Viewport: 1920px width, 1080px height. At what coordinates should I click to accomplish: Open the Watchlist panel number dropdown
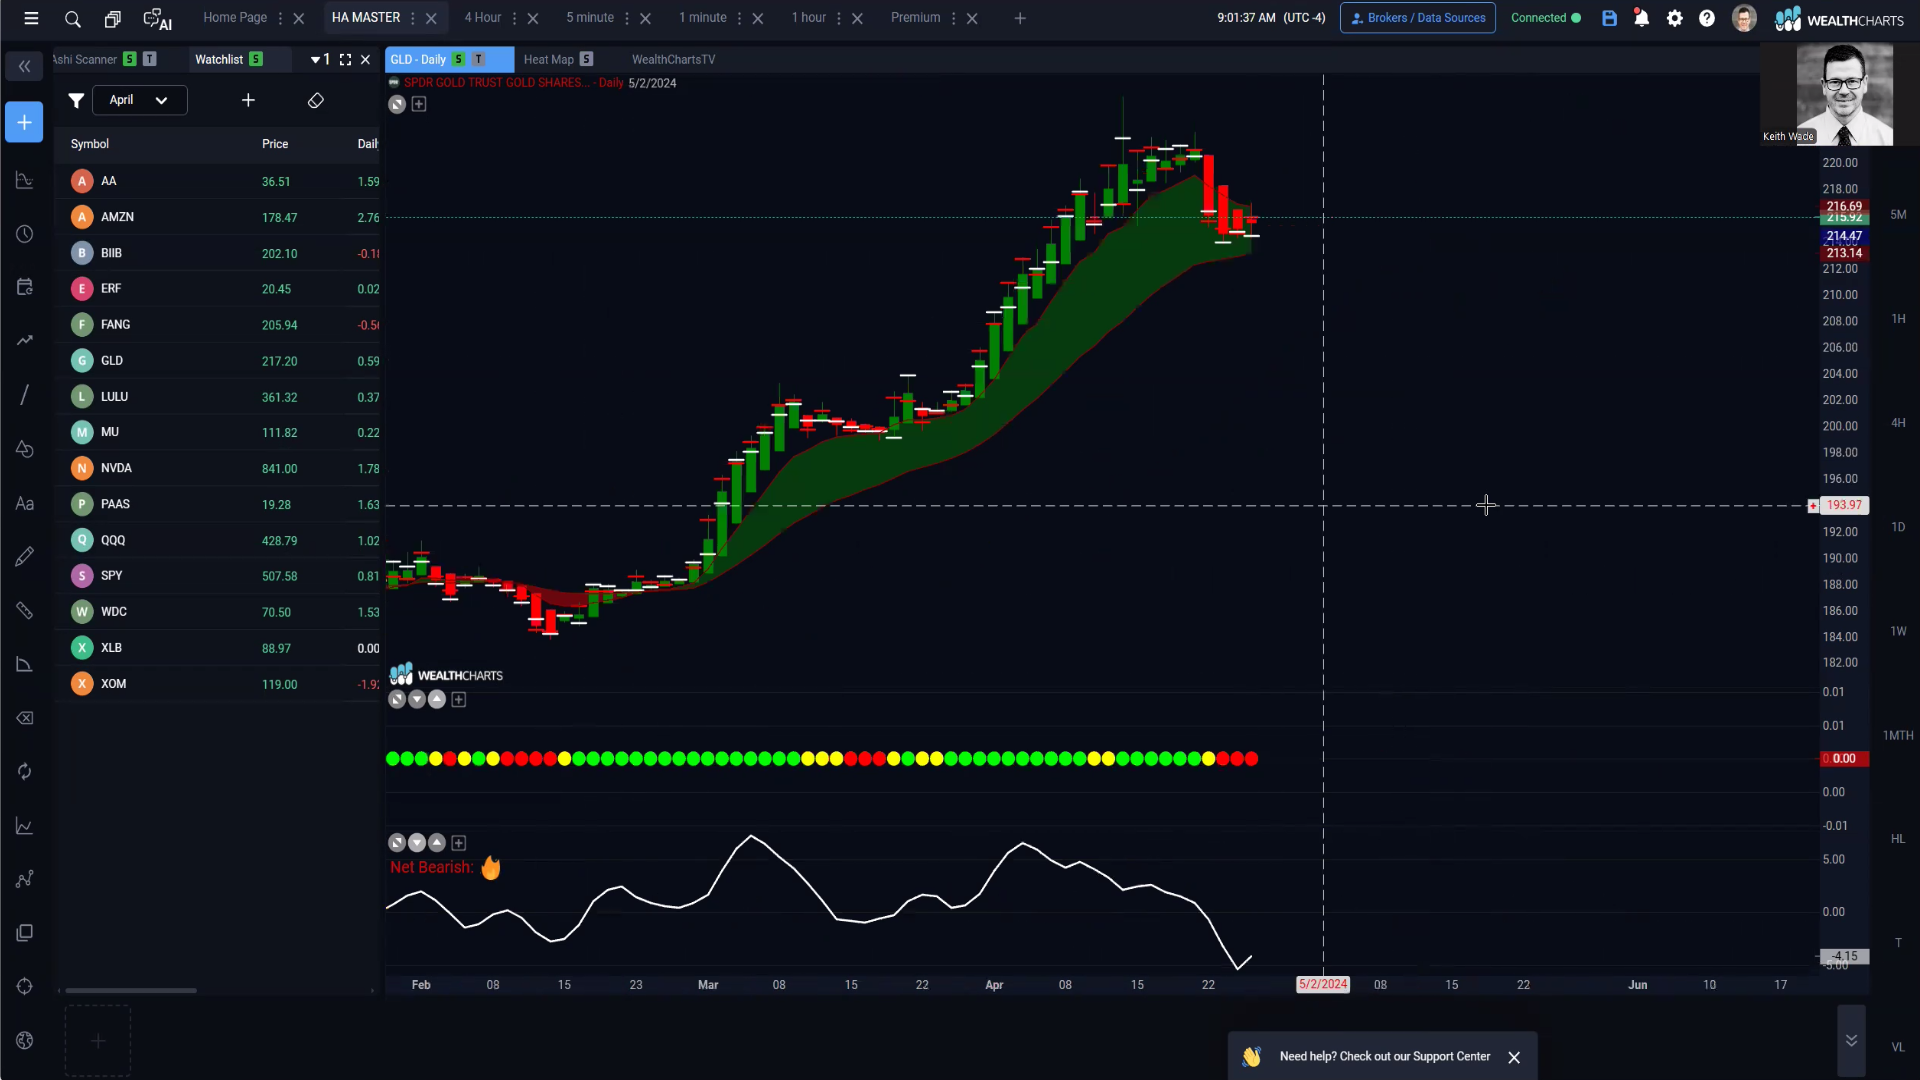click(320, 60)
